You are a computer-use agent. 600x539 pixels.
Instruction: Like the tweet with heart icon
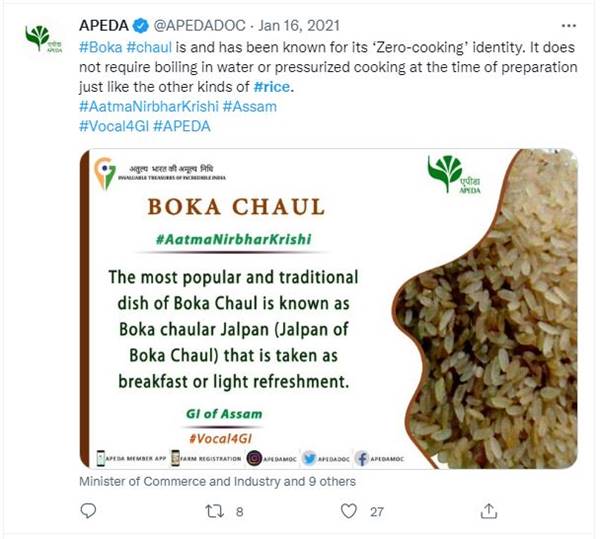point(349,511)
